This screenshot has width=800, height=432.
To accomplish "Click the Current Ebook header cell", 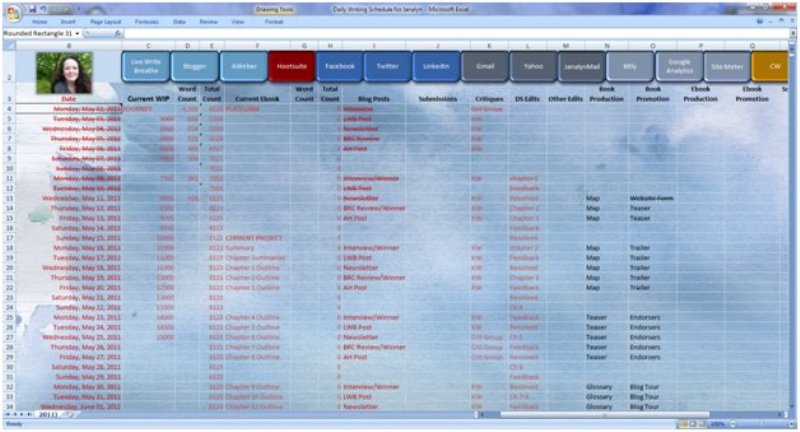I will tap(257, 99).
